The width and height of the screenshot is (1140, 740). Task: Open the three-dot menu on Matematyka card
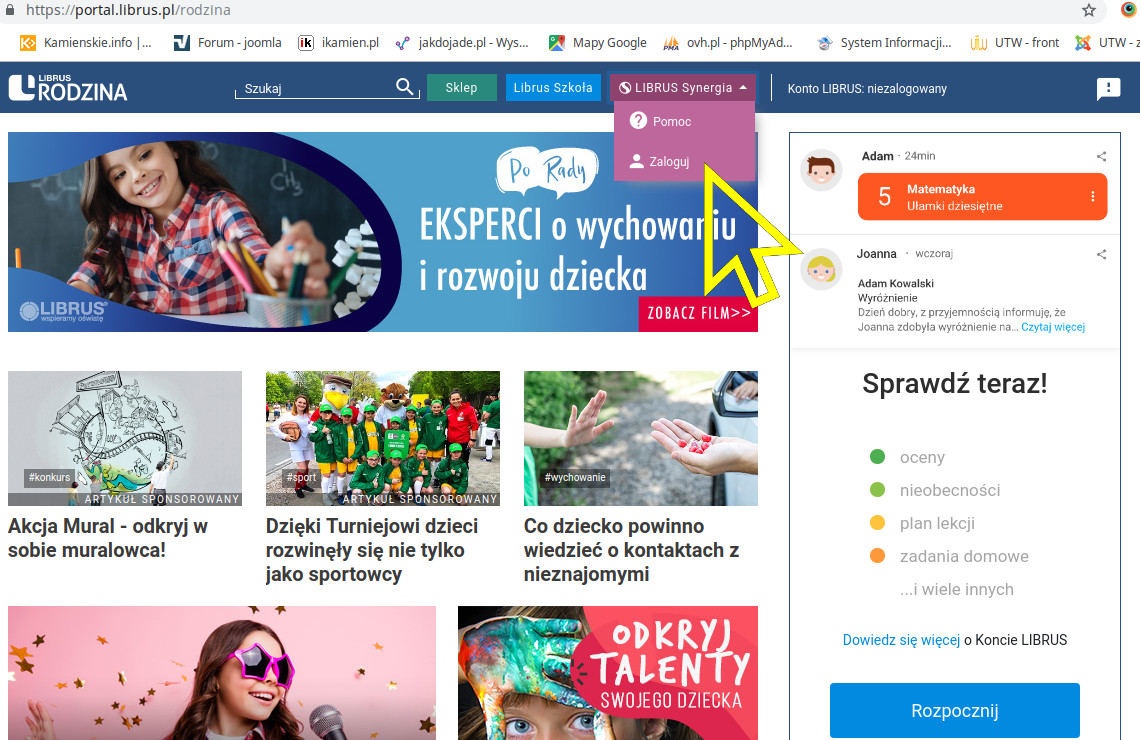pos(1092,196)
